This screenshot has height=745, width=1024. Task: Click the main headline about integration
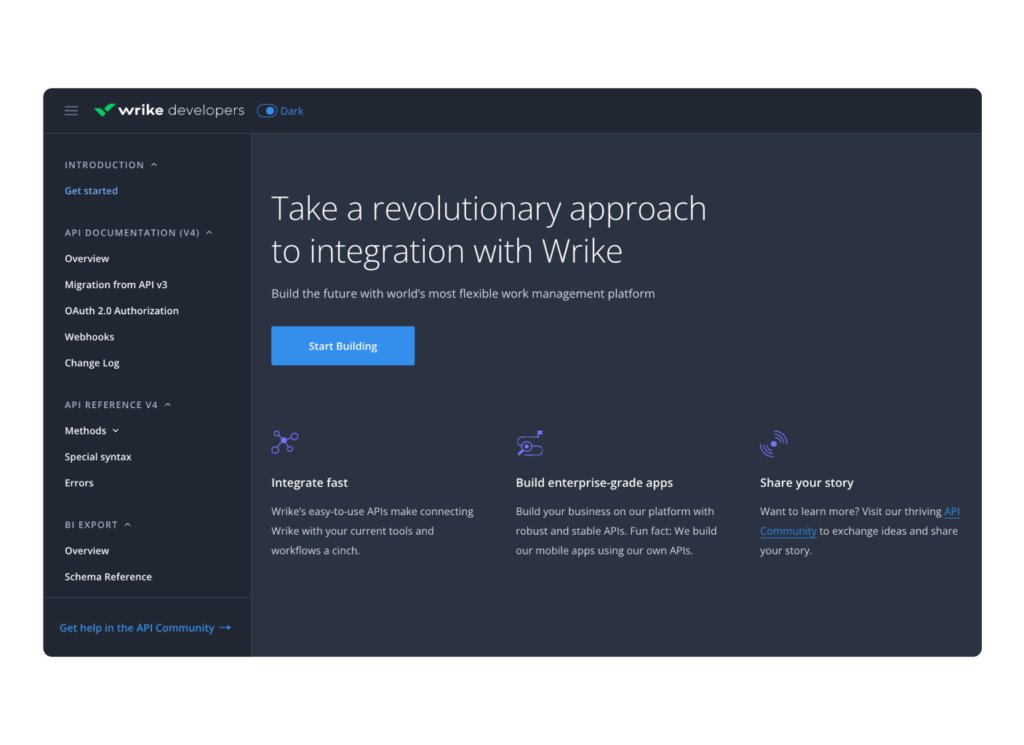pos(488,230)
